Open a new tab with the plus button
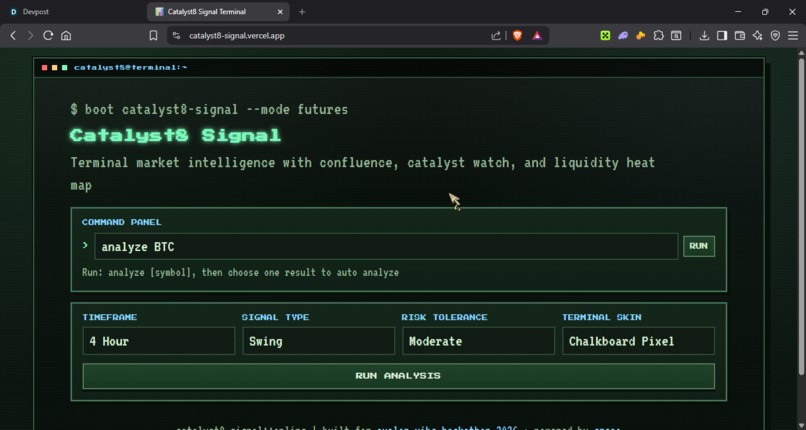The height and width of the screenshot is (430, 806). click(302, 12)
